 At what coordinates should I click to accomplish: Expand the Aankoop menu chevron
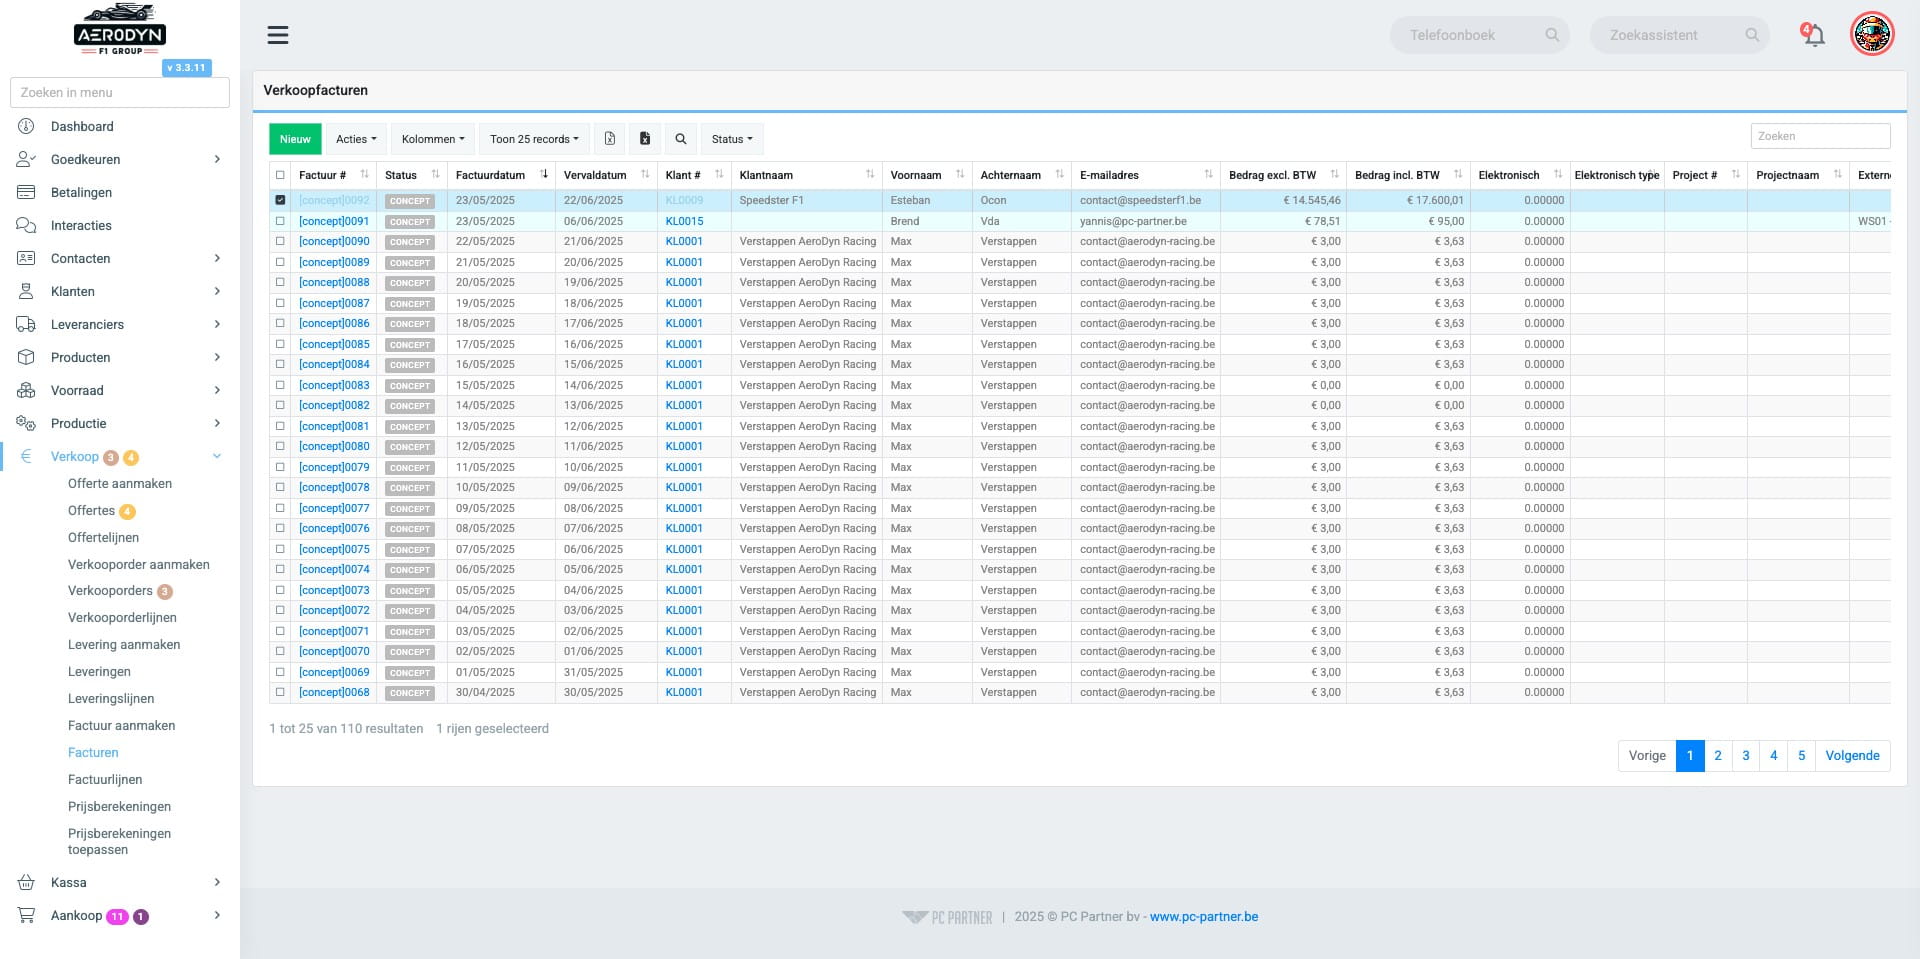pyautogui.click(x=217, y=915)
